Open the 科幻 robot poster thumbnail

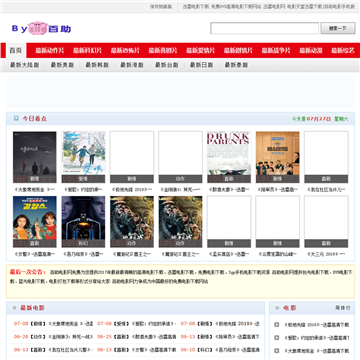(x=83, y=222)
